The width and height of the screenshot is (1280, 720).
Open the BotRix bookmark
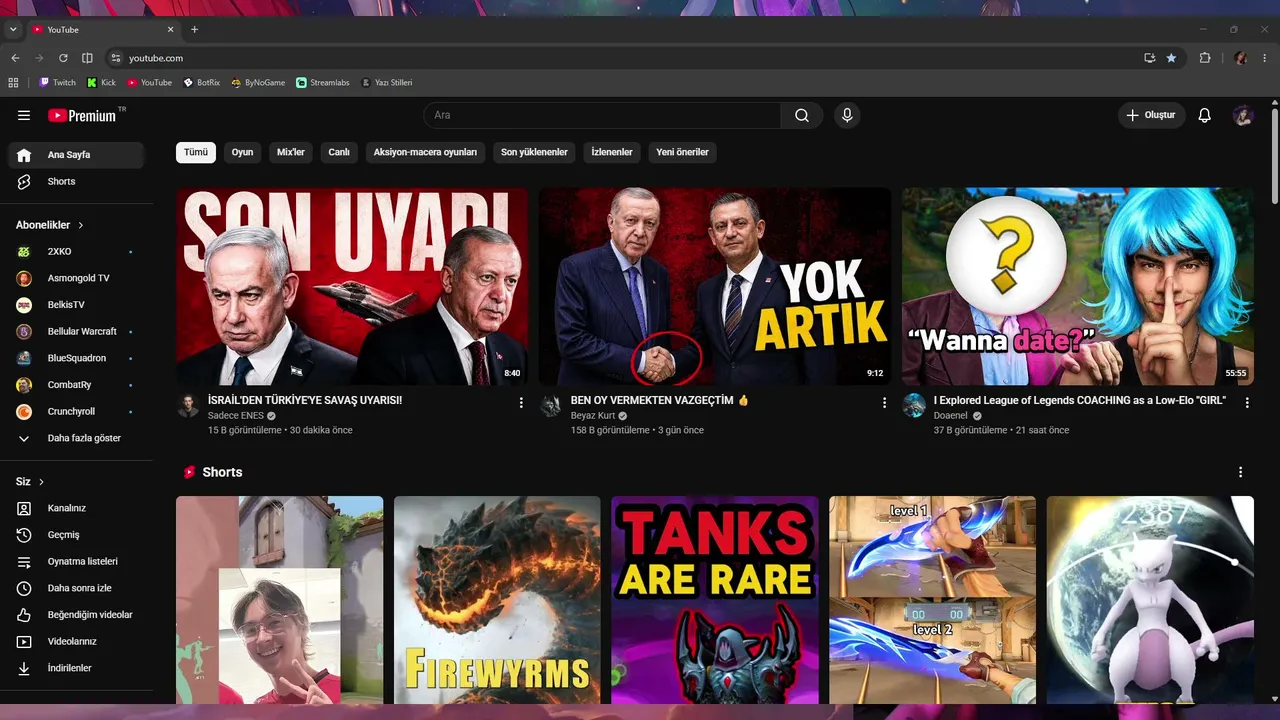(x=201, y=83)
